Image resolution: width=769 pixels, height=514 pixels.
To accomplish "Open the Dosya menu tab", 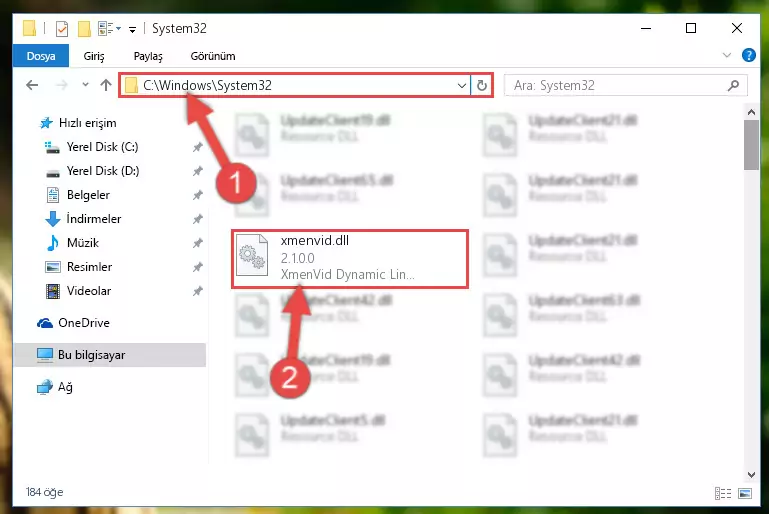I will 41,56.
